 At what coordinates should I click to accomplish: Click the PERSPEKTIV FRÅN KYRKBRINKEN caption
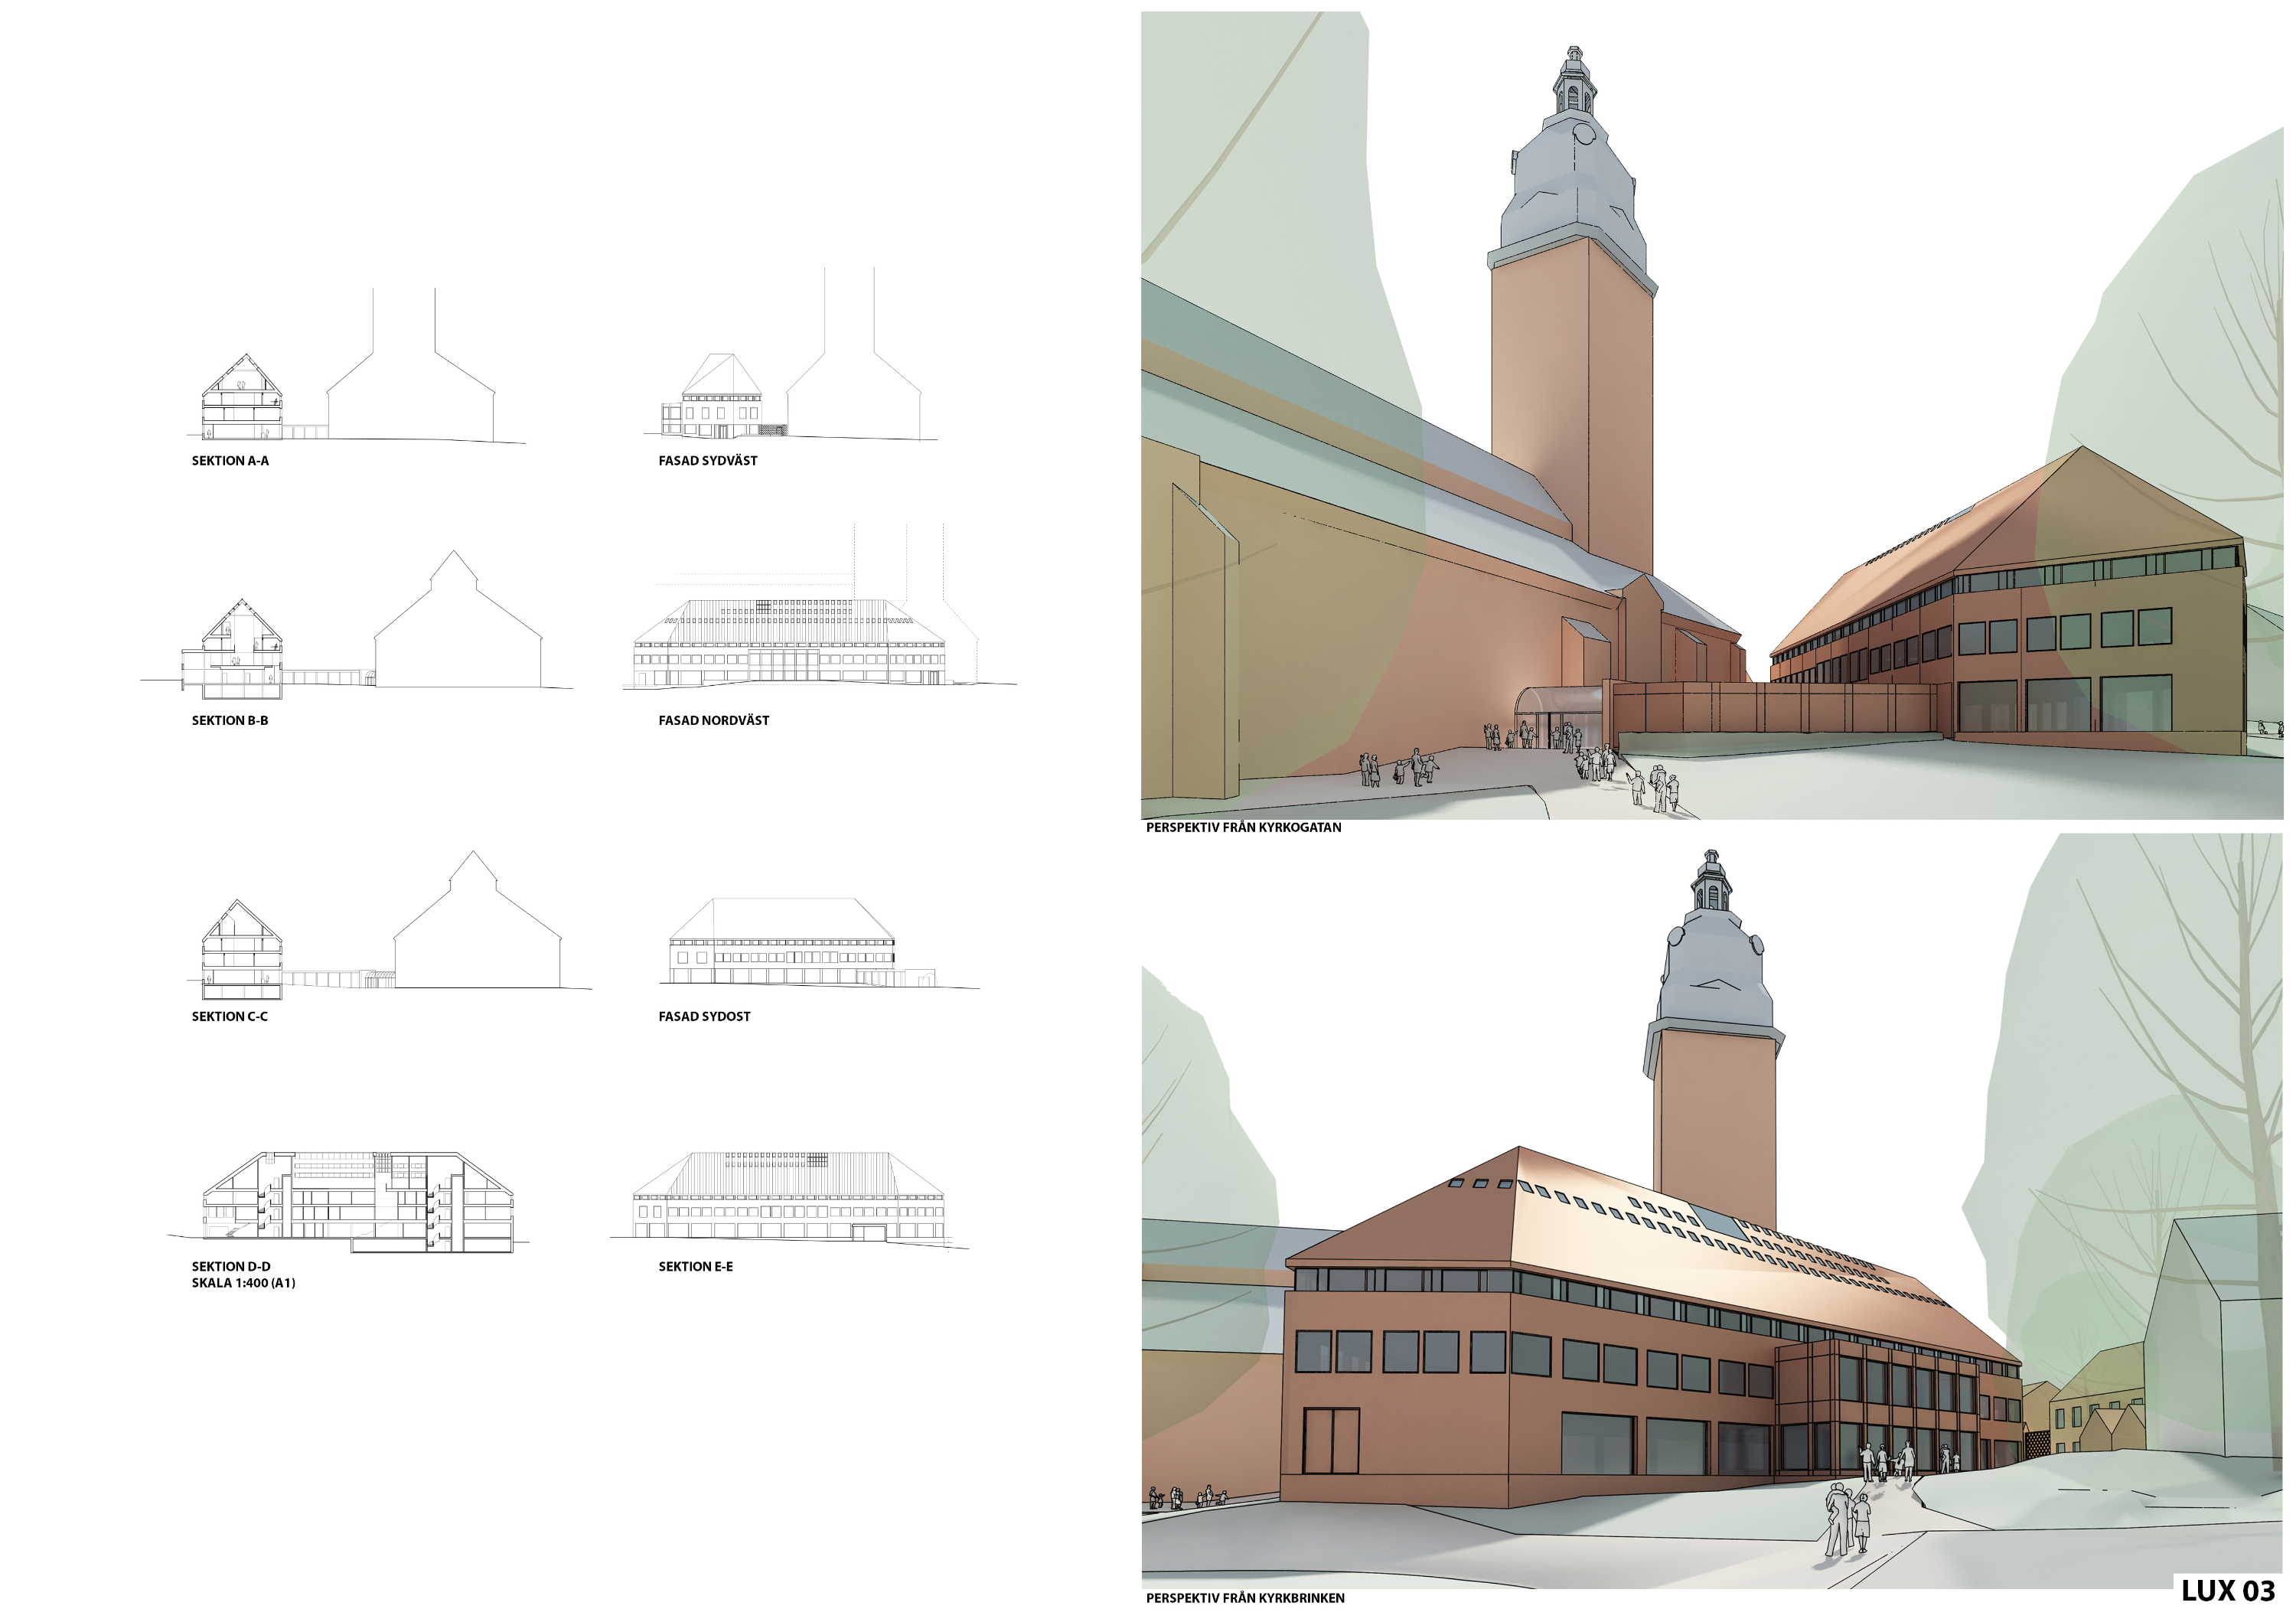[x=1245, y=1598]
